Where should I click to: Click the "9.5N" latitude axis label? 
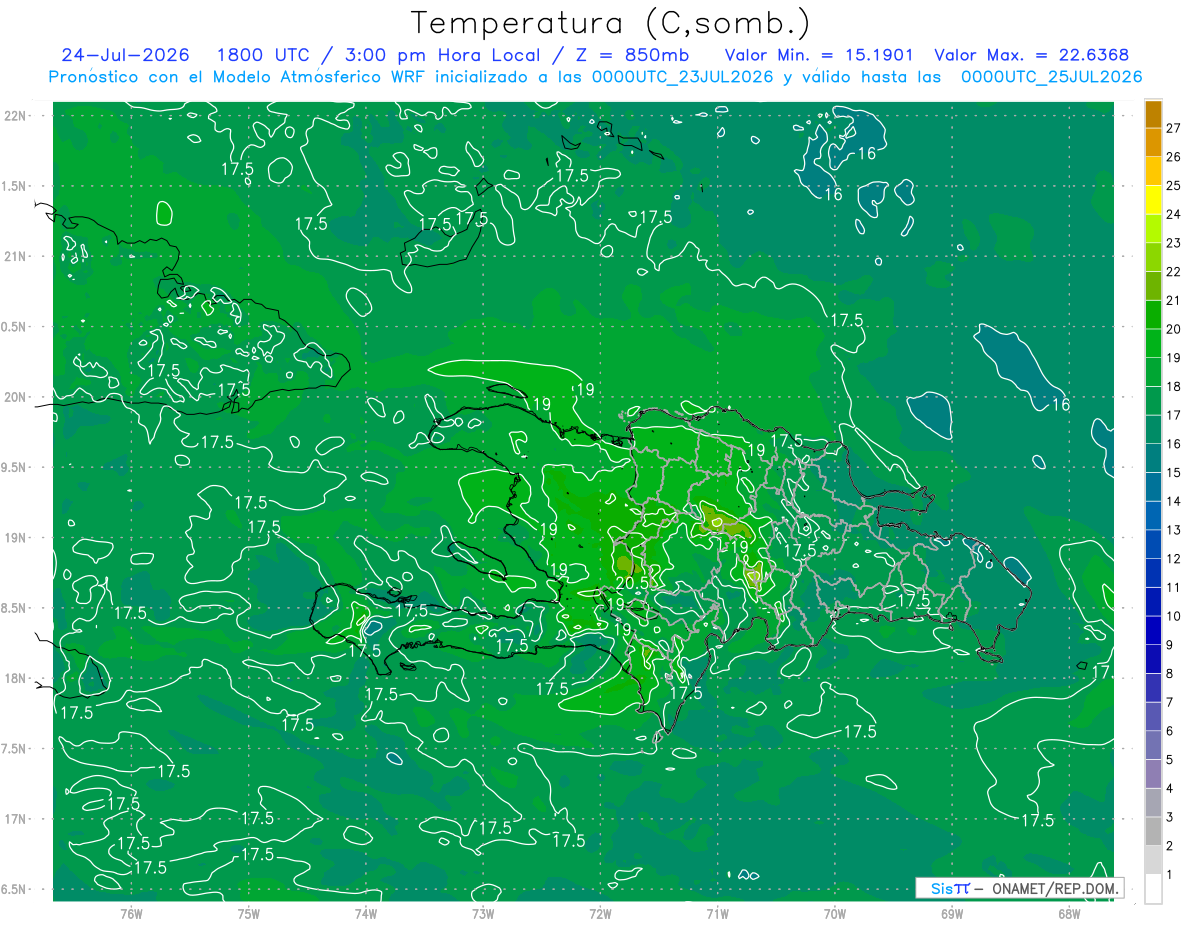[x=15, y=467]
